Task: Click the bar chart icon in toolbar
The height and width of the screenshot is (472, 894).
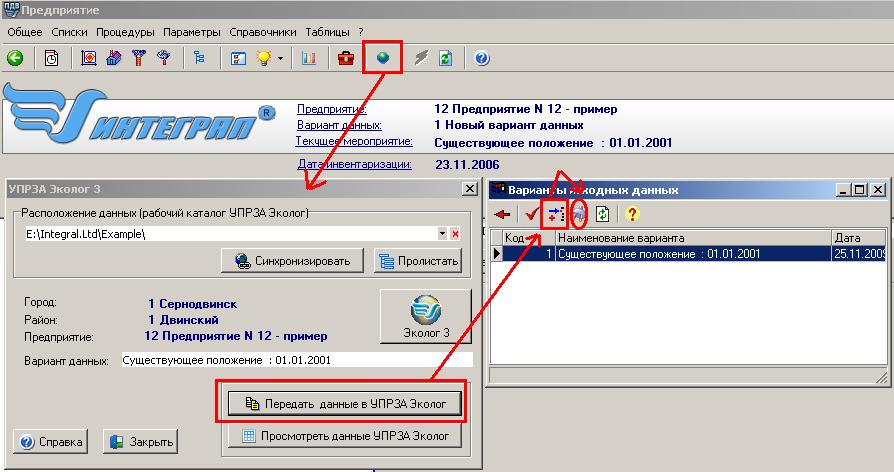Action: point(308,58)
